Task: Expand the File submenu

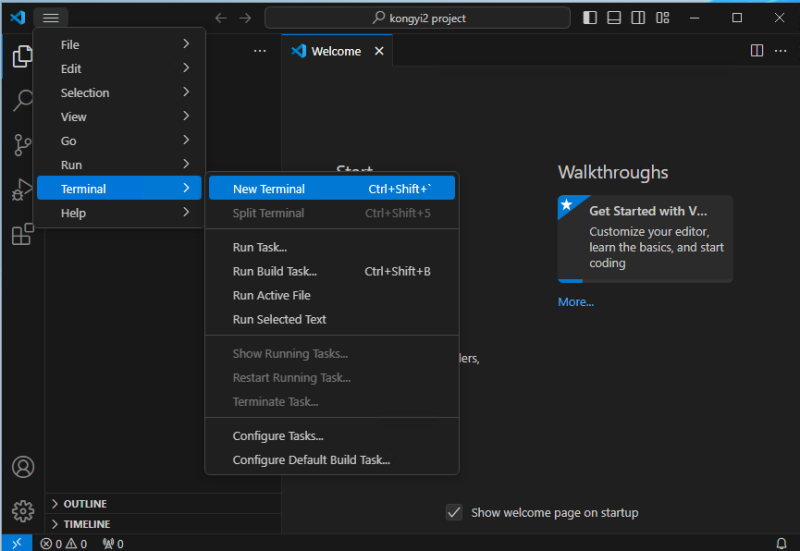Action: click(x=119, y=44)
